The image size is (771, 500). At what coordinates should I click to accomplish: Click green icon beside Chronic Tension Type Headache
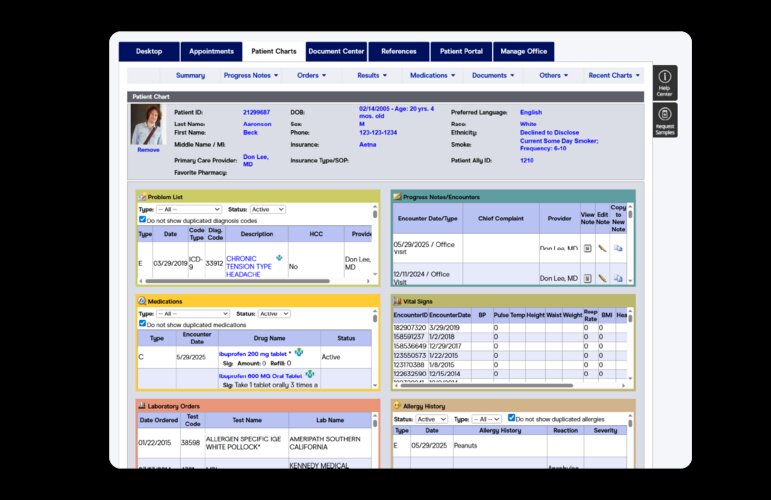[x=279, y=258]
